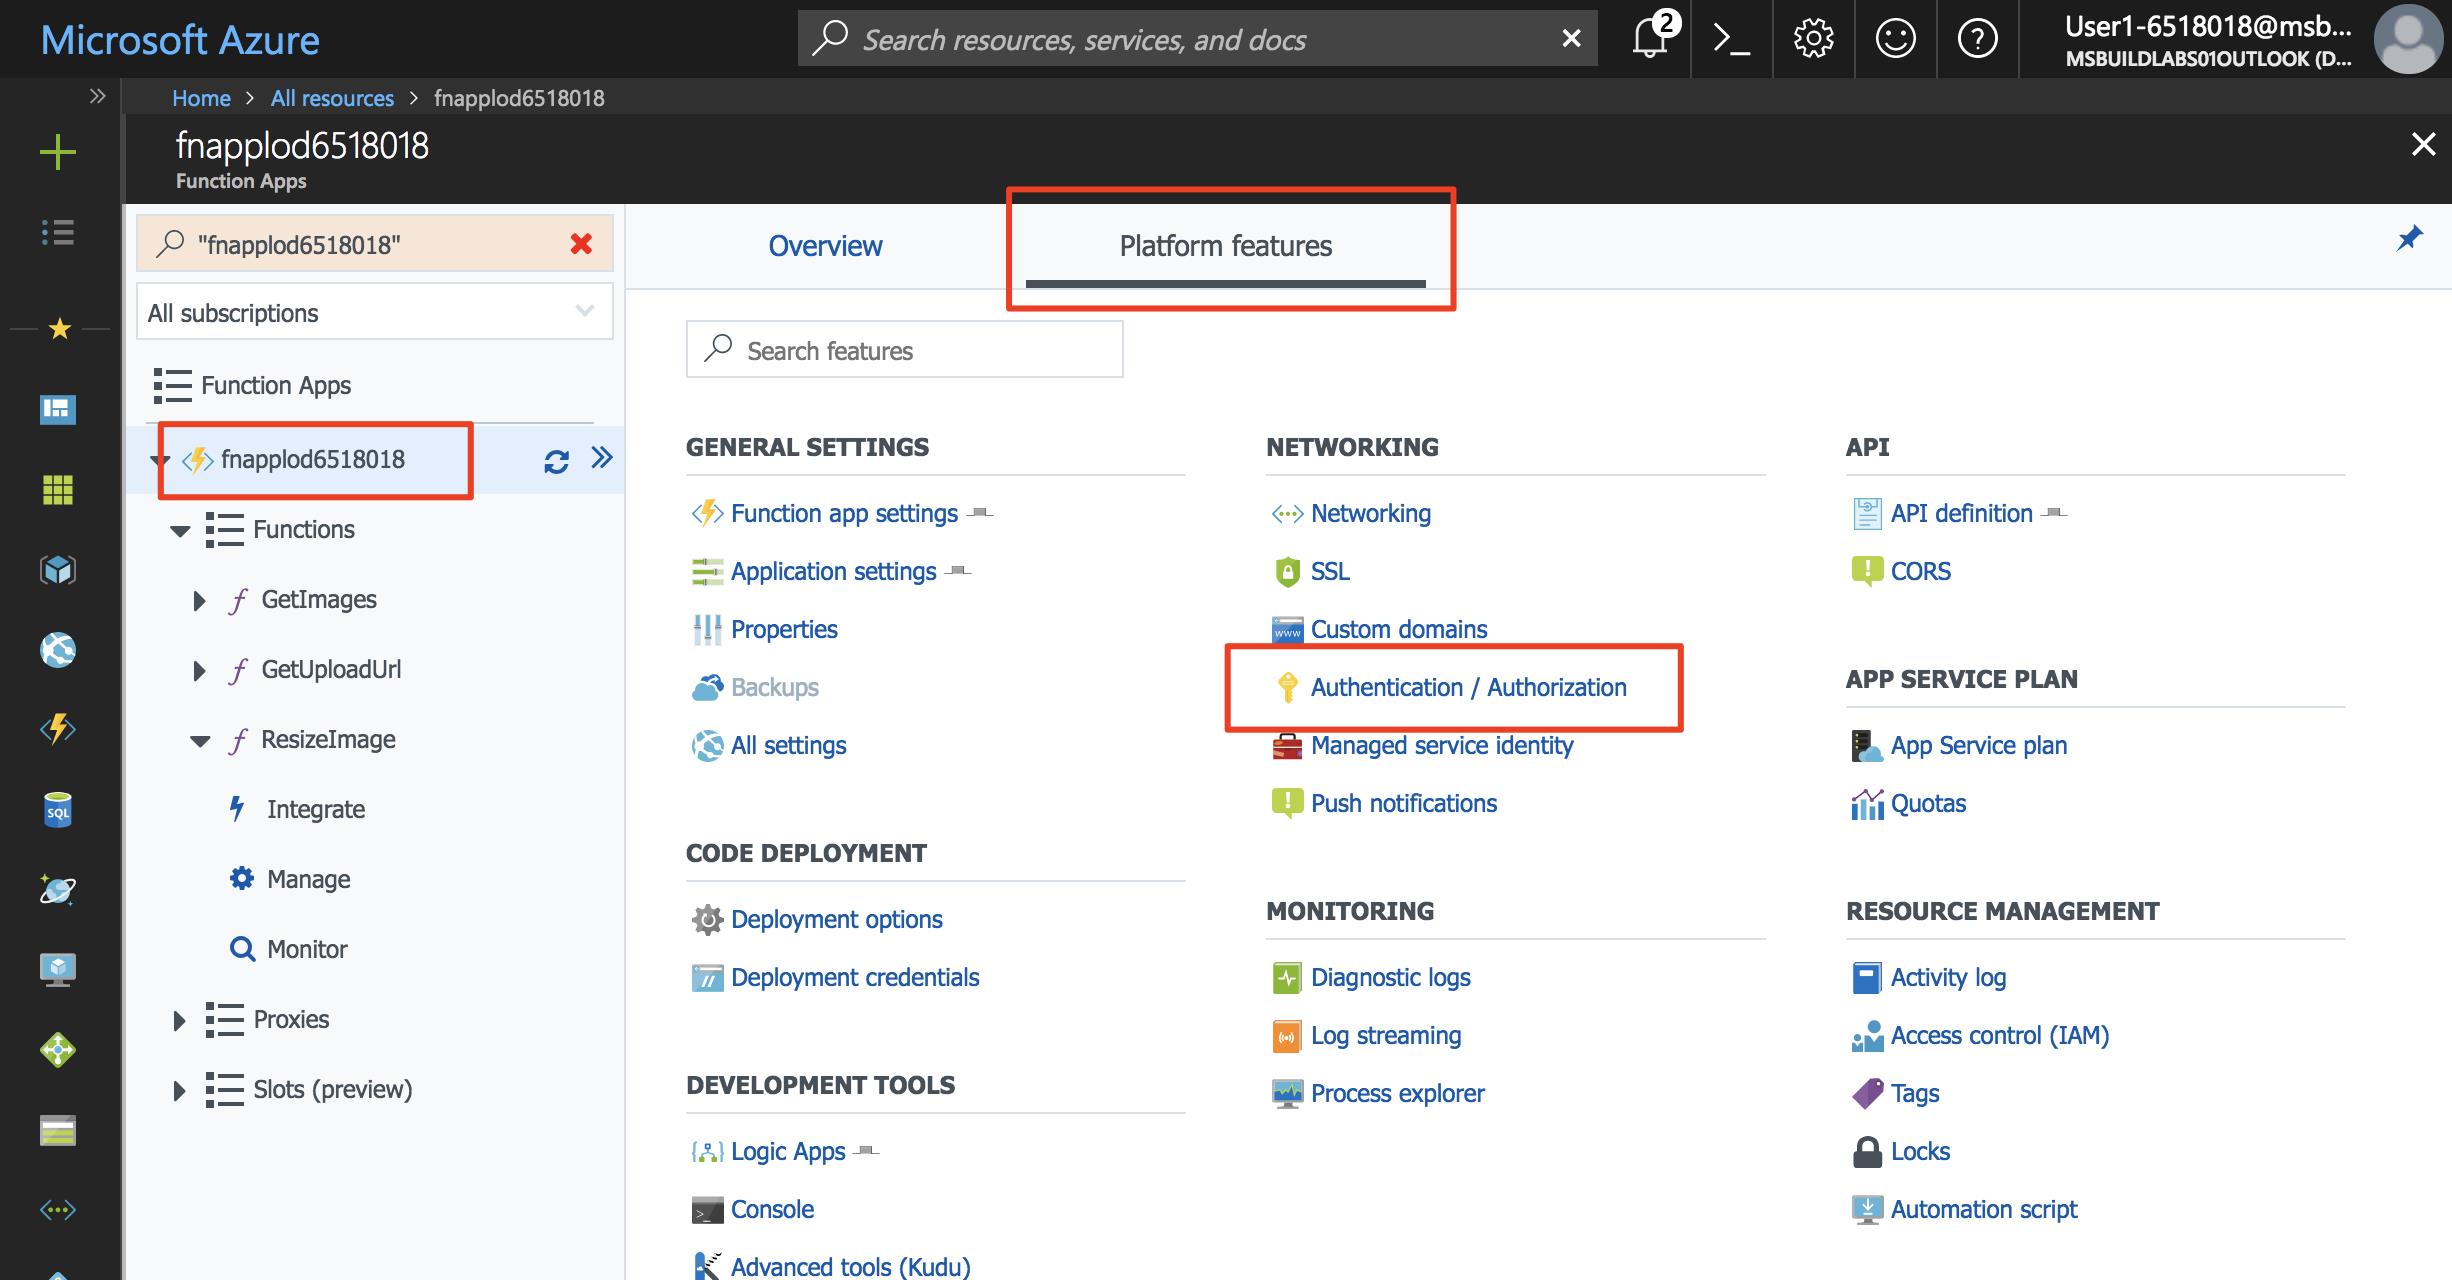
Task: Expand the GetUploadUrl function node
Action: coord(198,670)
